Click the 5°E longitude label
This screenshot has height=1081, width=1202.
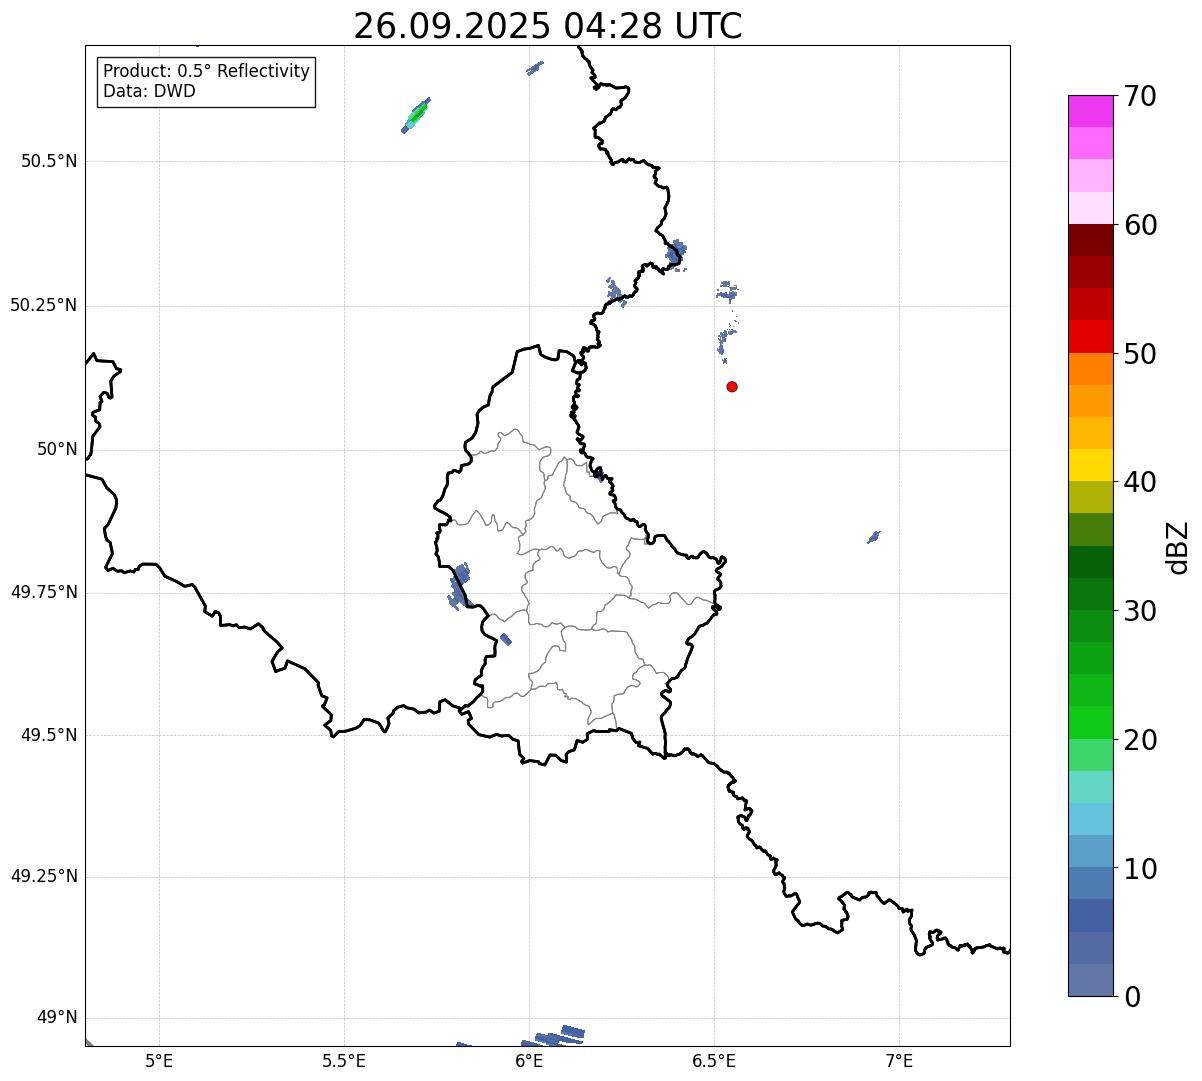159,1060
